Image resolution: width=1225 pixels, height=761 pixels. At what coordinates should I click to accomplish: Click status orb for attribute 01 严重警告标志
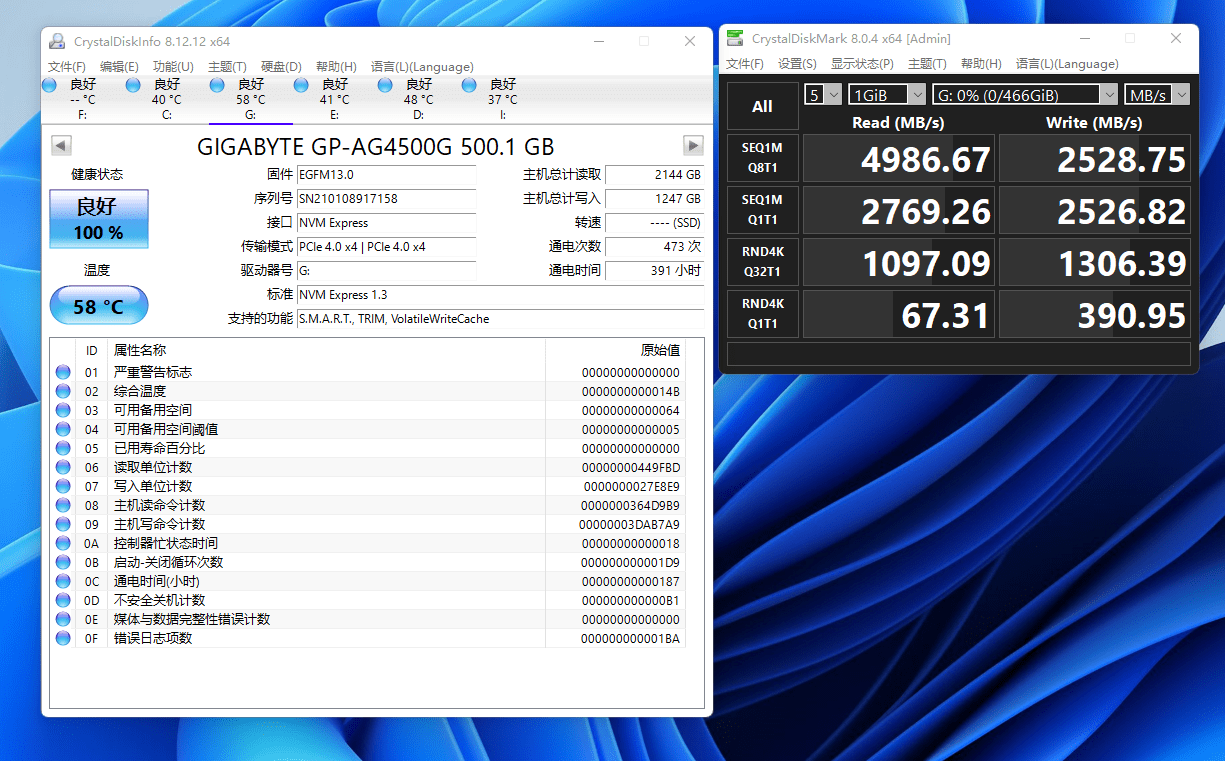click(64, 372)
